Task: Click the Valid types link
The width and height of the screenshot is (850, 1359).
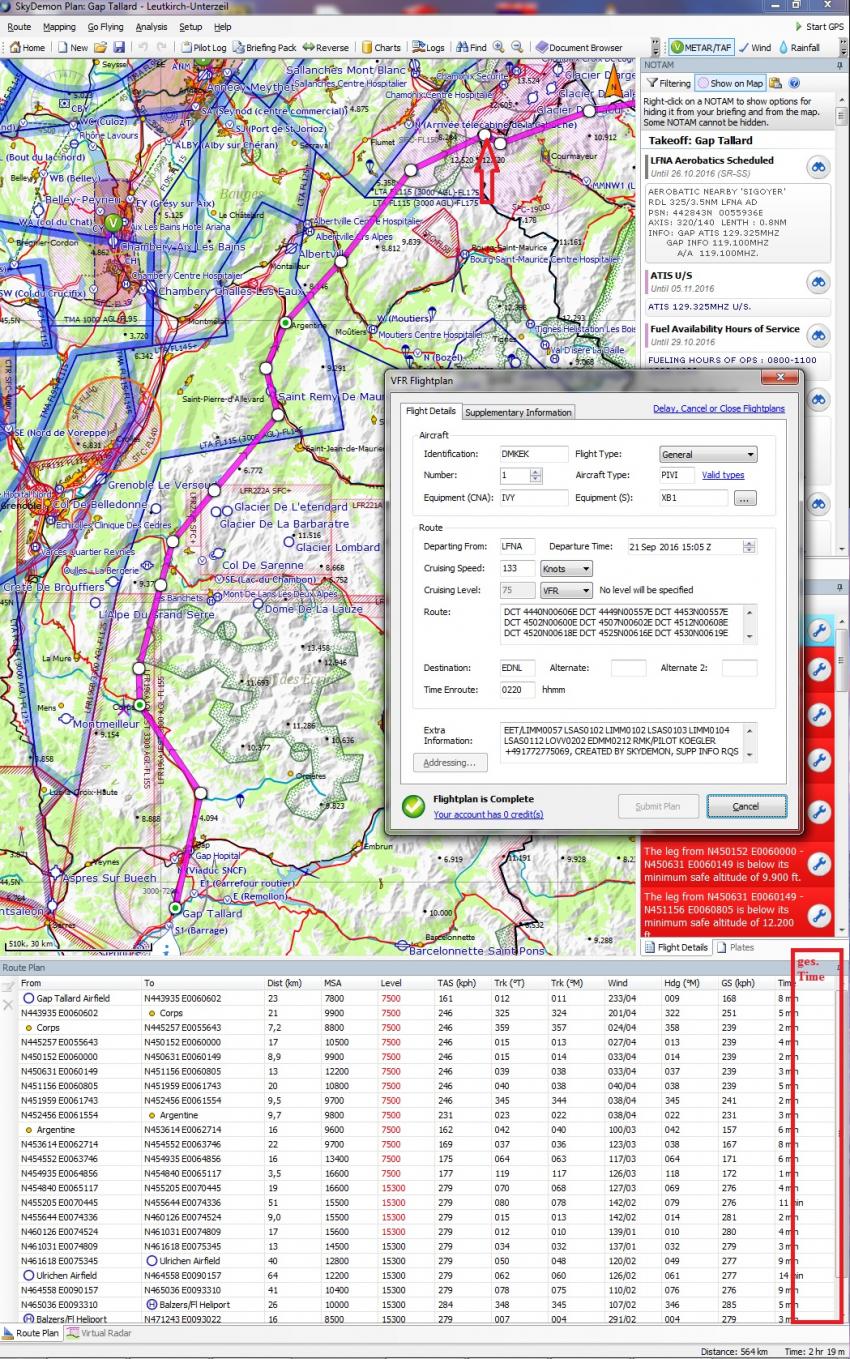Action: [723, 475]
